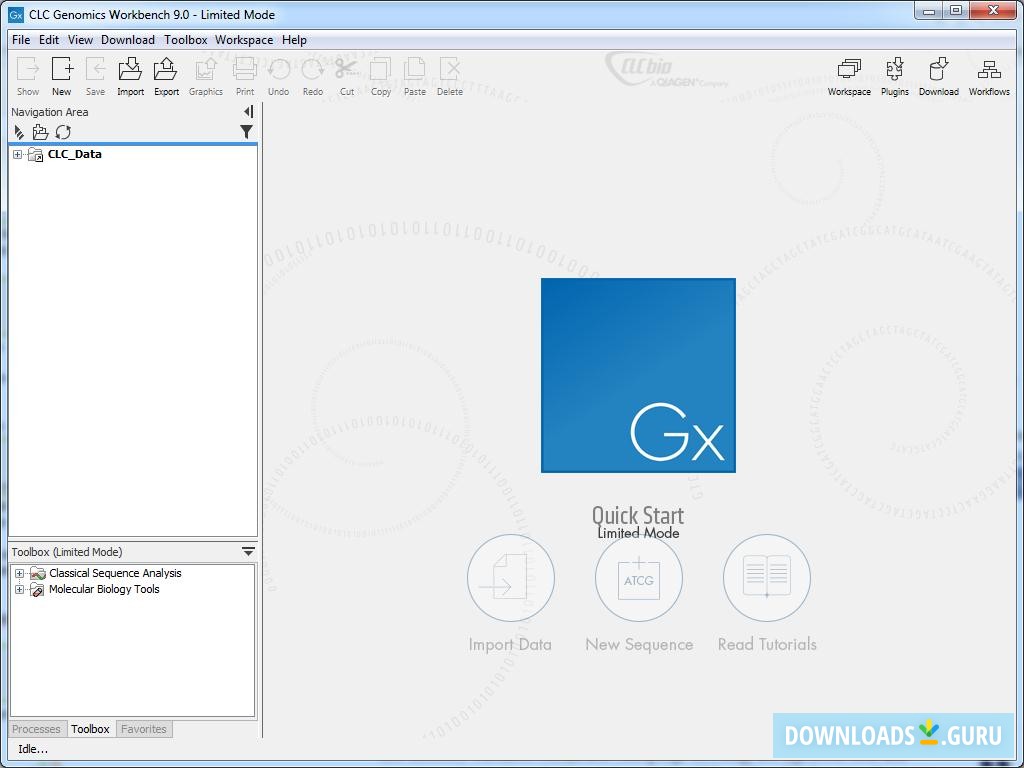Select the CLC_Data label
The image size is (1024, 768).
click(x=74, y=155)
